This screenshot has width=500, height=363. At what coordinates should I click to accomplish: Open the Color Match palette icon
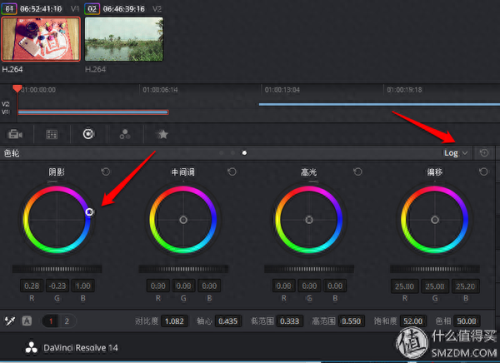coord(52,134)
